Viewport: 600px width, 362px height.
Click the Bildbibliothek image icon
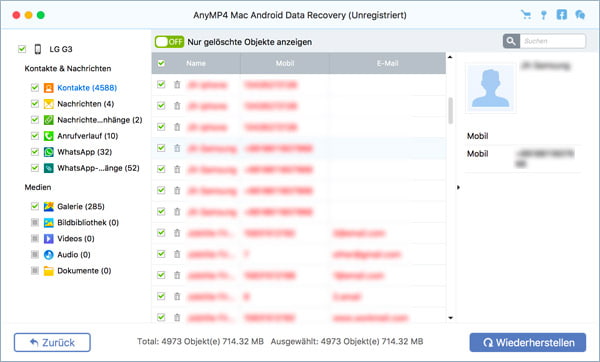pos(49,222)
